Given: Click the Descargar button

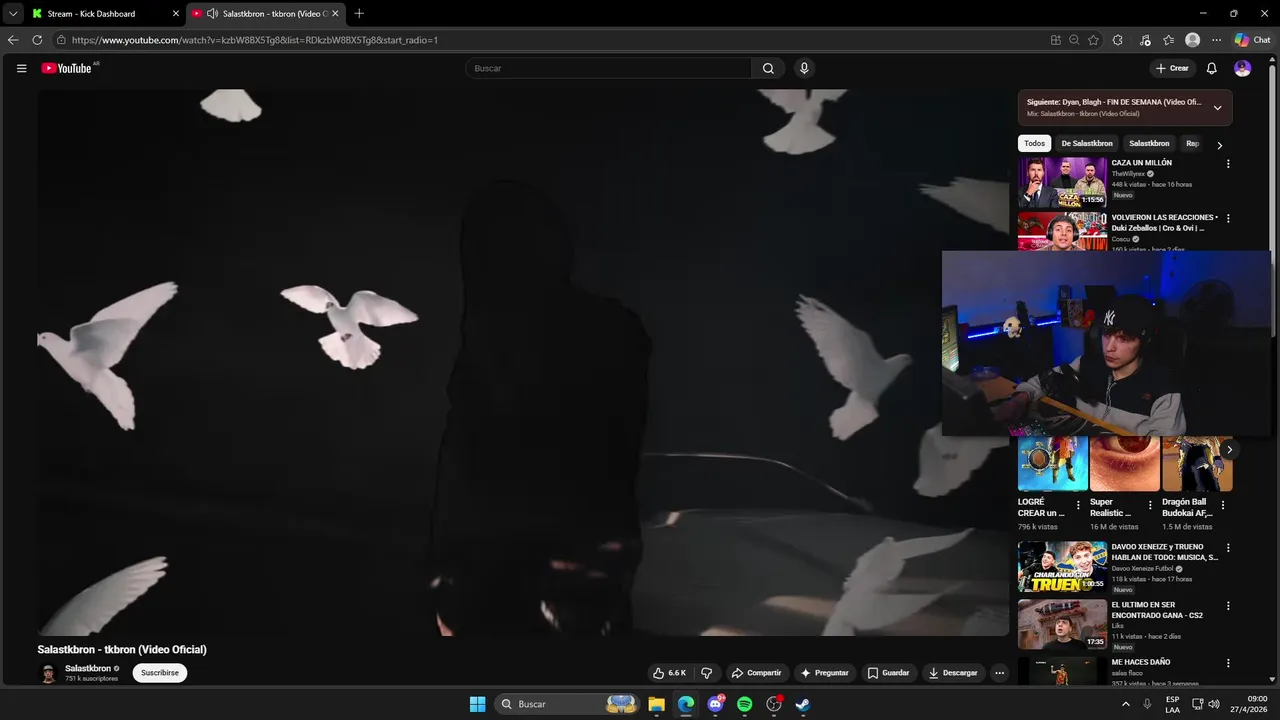Looking at the screenshot, I should (x=953, y=673).
